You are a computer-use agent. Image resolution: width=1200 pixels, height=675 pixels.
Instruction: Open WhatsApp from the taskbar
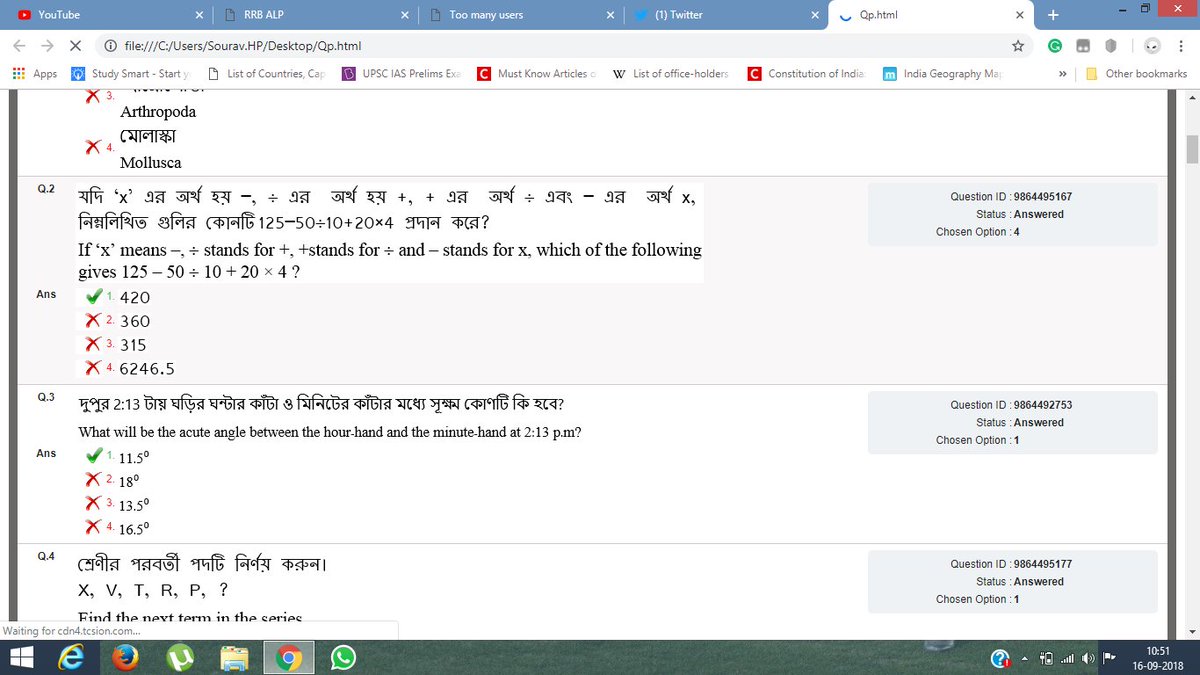pyautogui.click(x=343, y=657)
